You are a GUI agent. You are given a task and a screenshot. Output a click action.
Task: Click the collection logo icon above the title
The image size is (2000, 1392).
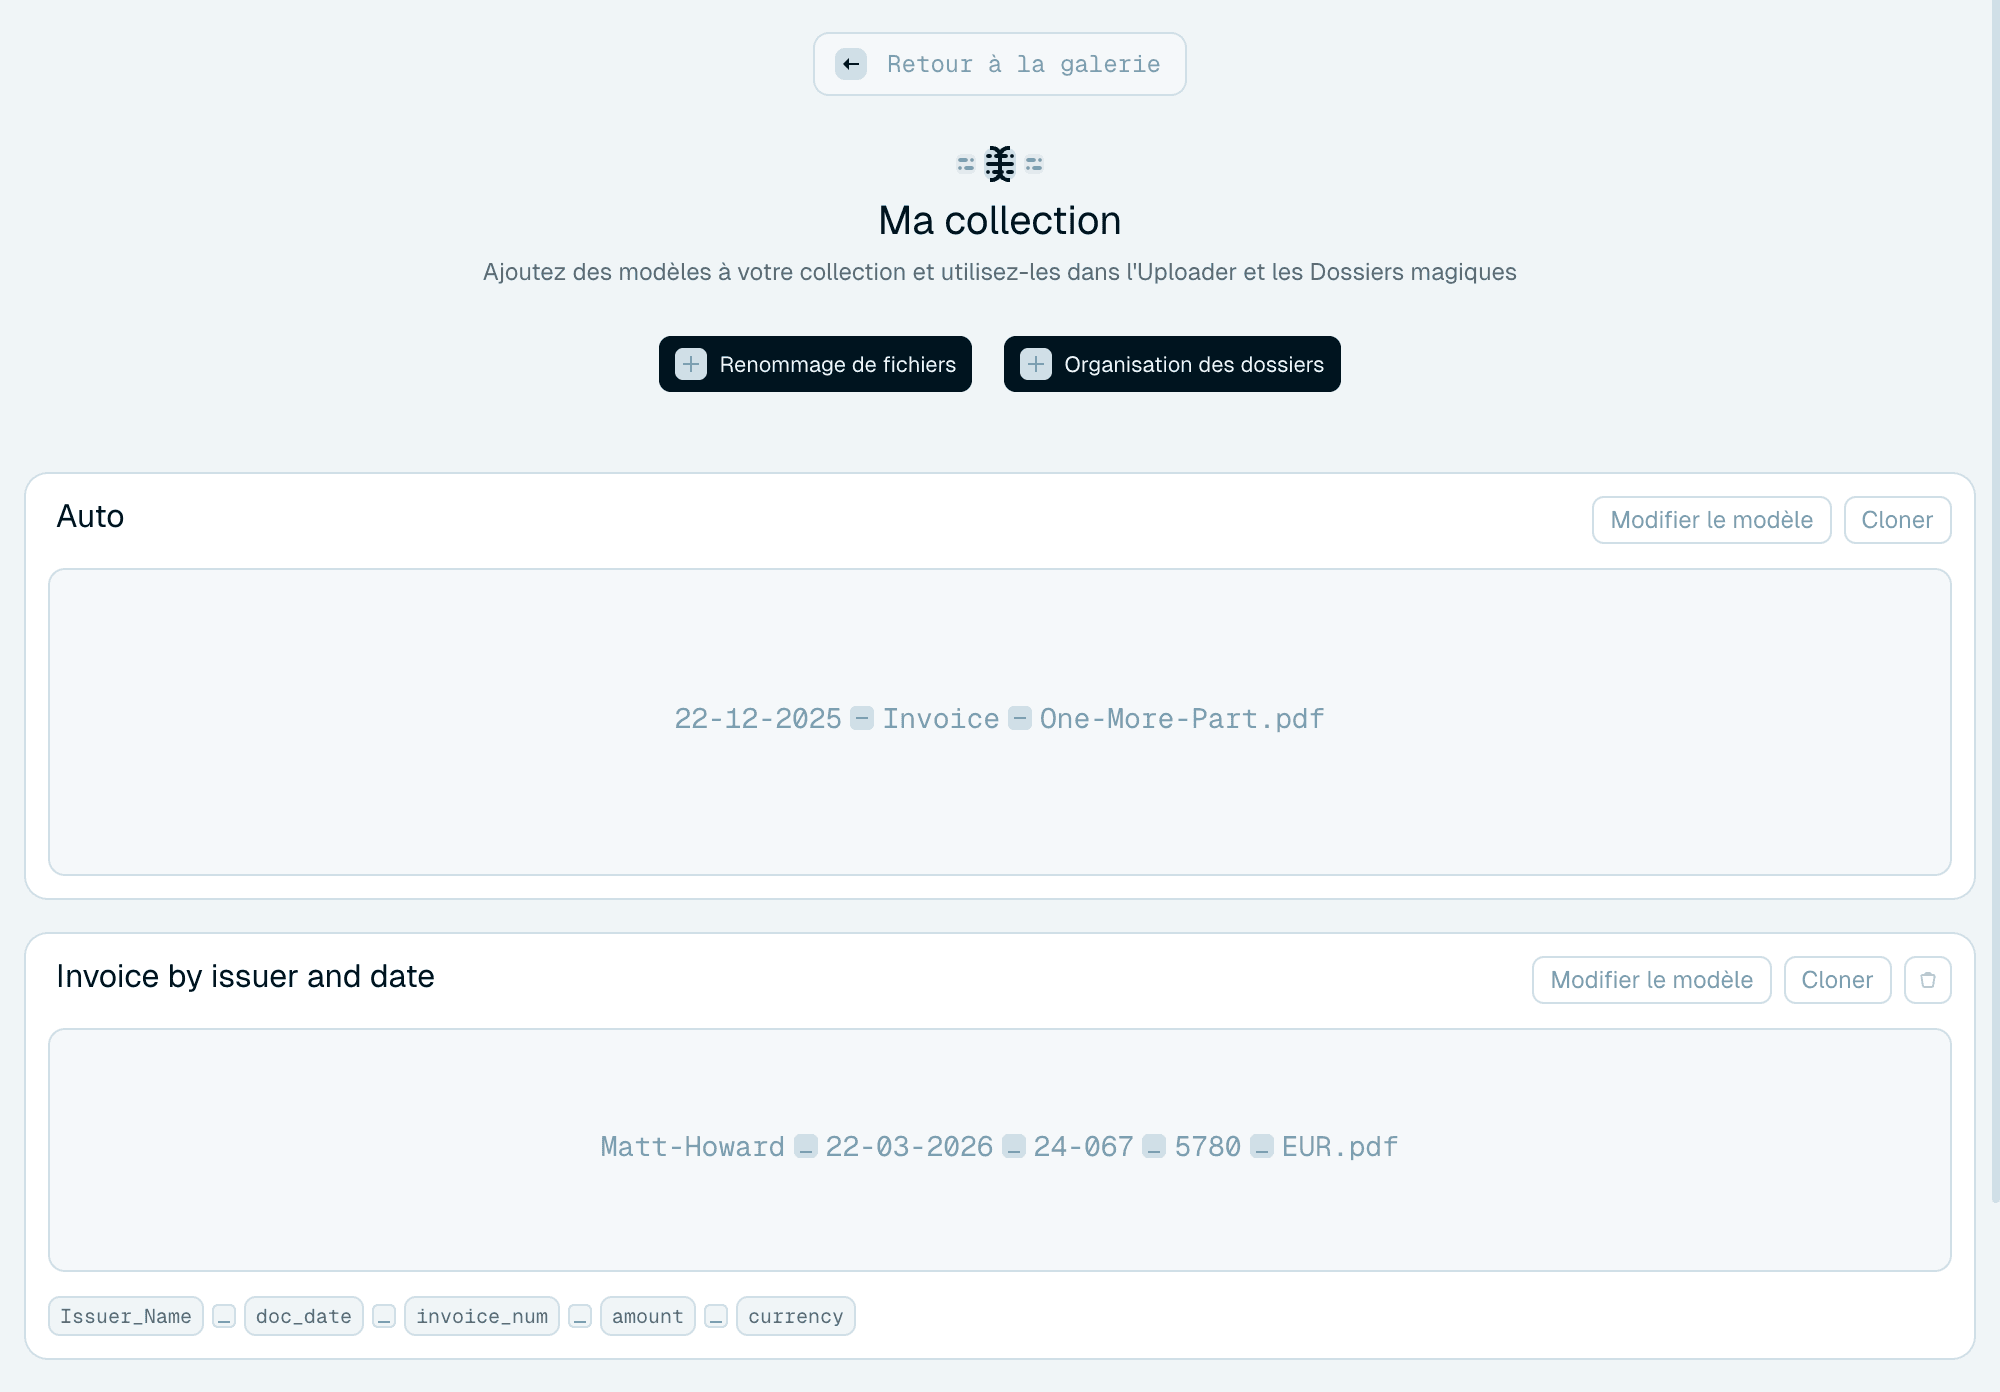[x=1000, y=163]
